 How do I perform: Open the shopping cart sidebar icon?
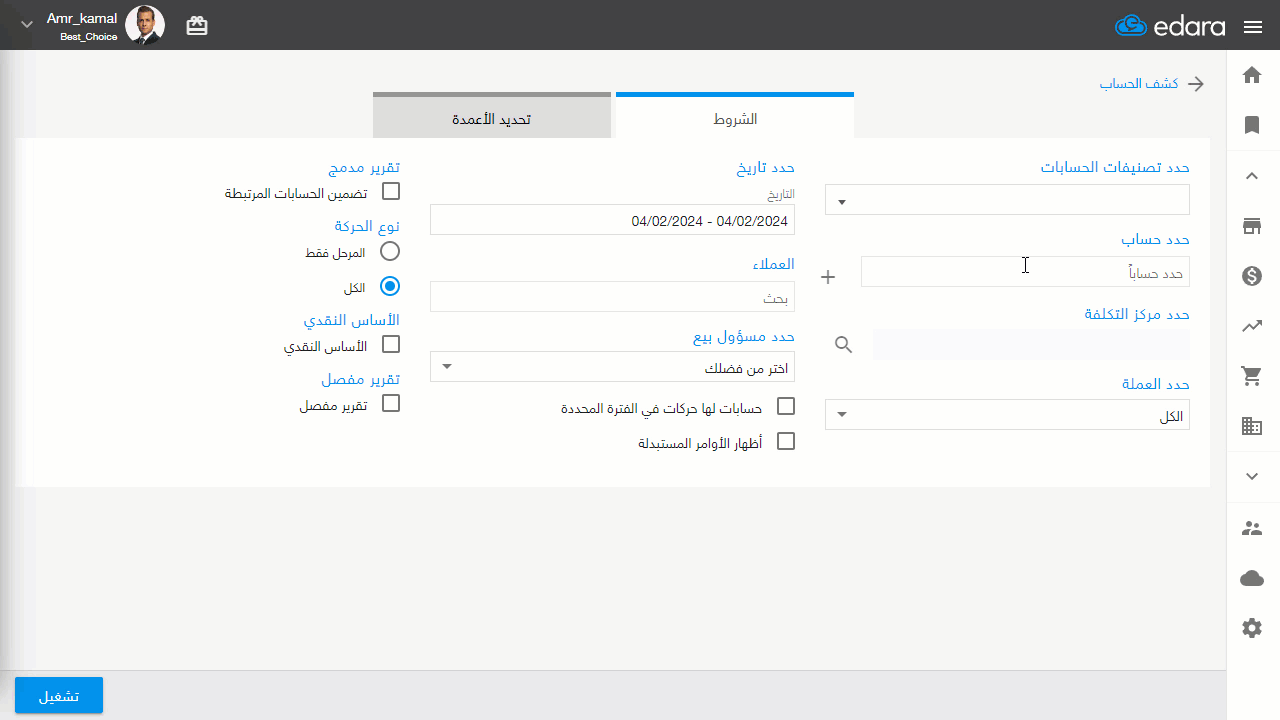(x=1252, y=376)
